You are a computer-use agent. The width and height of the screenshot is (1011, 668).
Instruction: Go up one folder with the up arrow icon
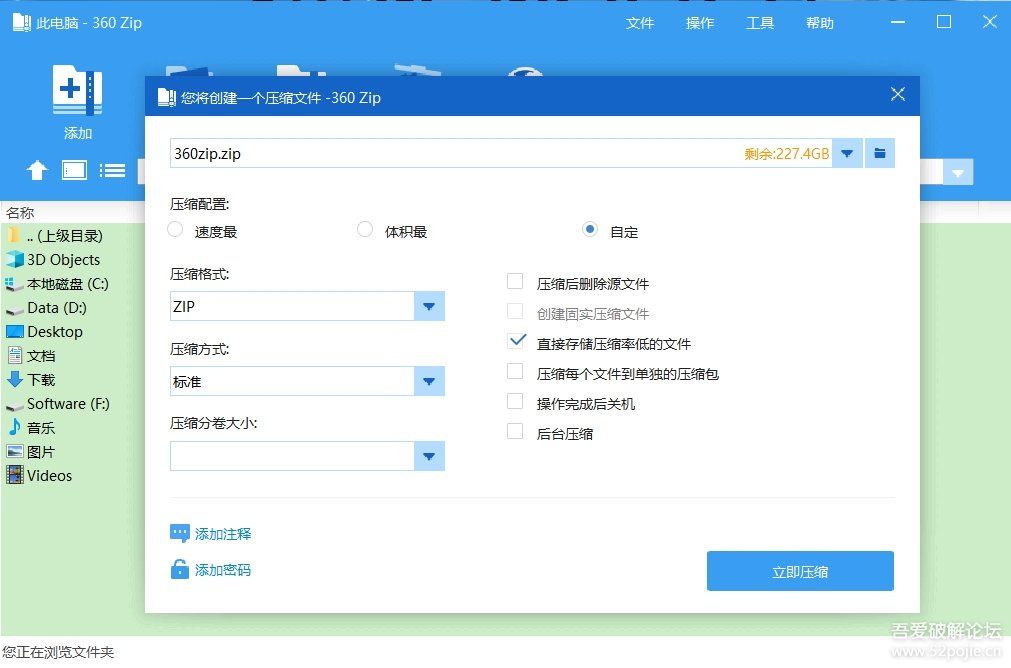tap(37, 170)
